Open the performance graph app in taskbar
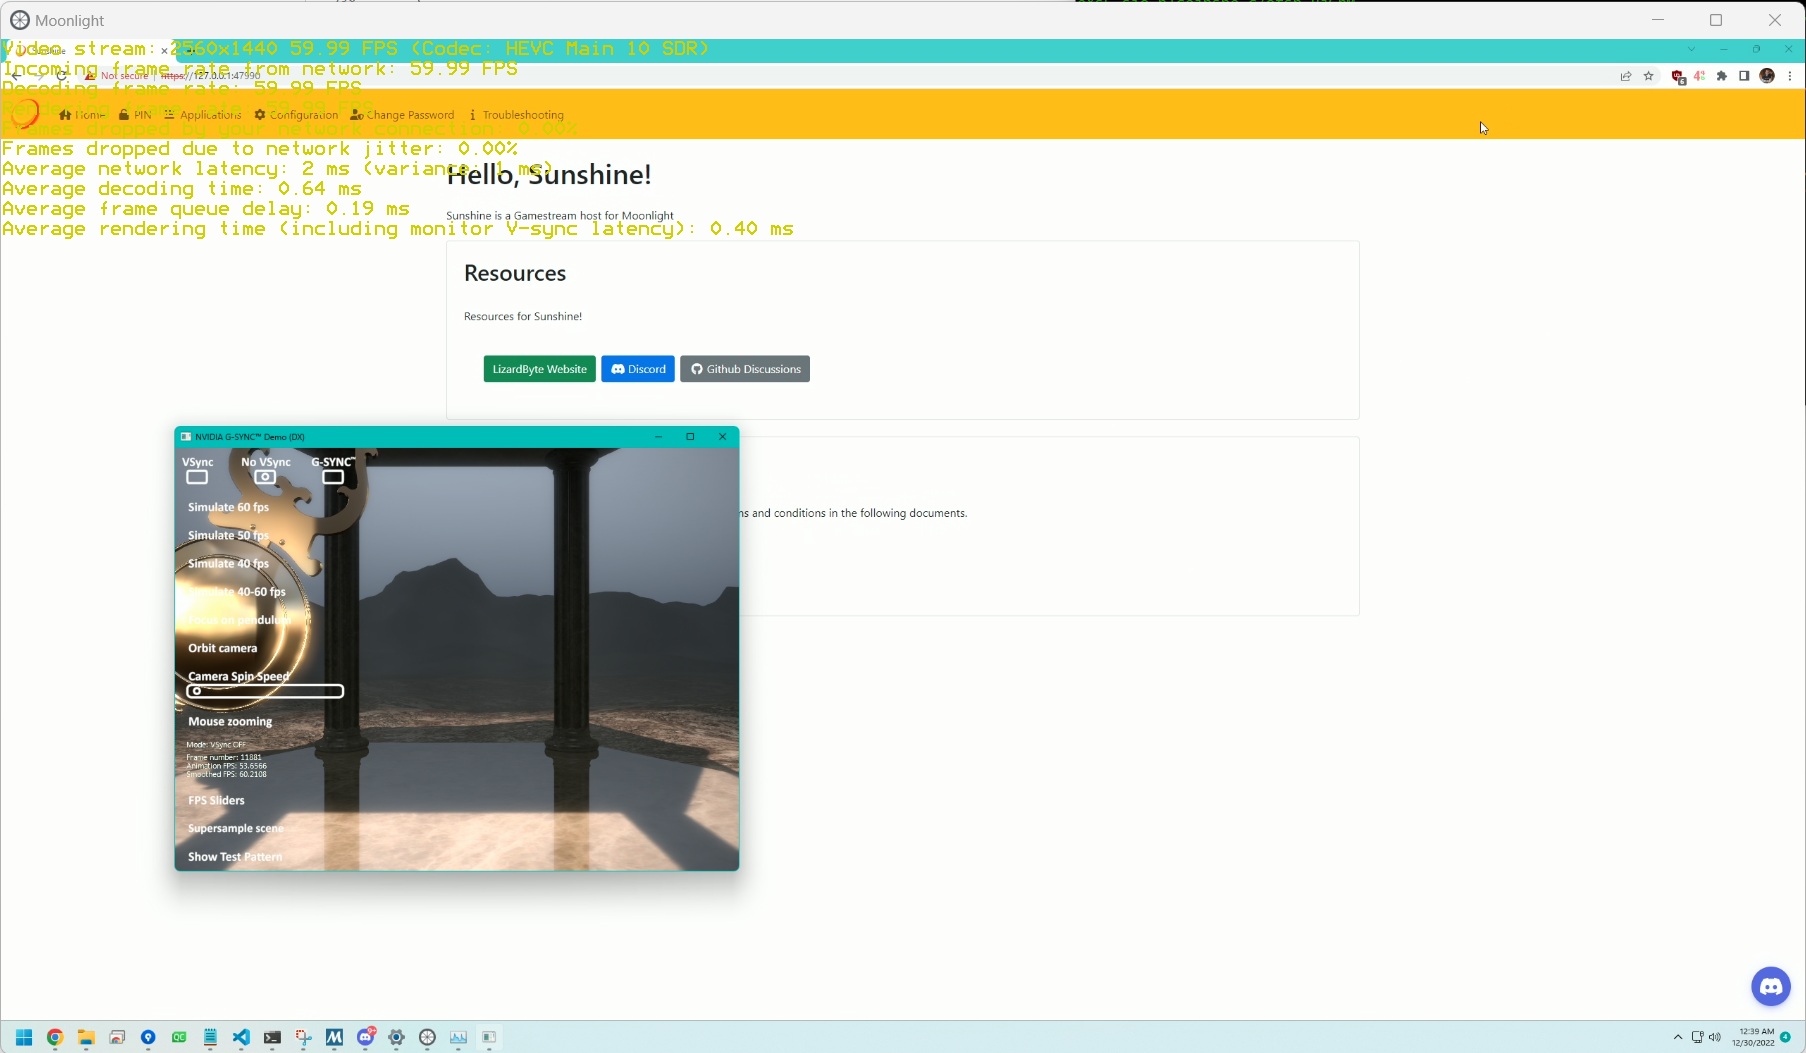This screenshot has width=1806, height=1053. 459,1037
